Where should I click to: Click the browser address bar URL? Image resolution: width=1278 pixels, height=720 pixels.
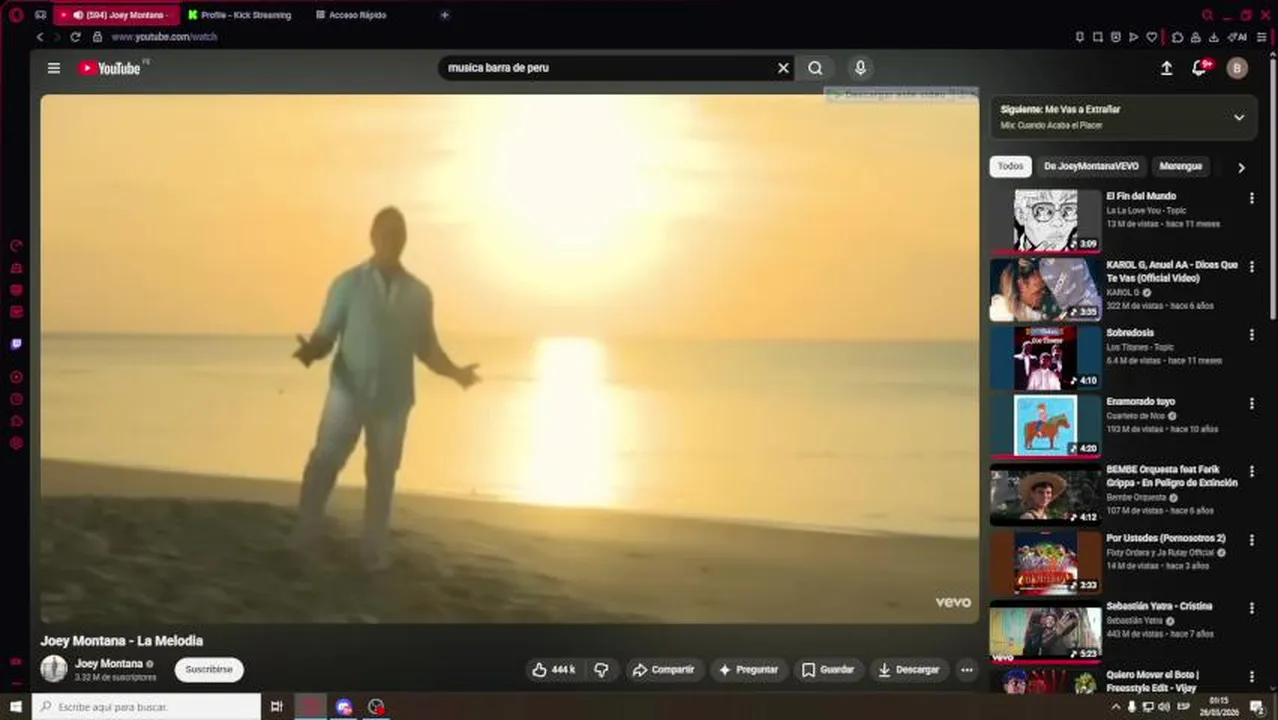pyautogui.click(x=164, y=37)
